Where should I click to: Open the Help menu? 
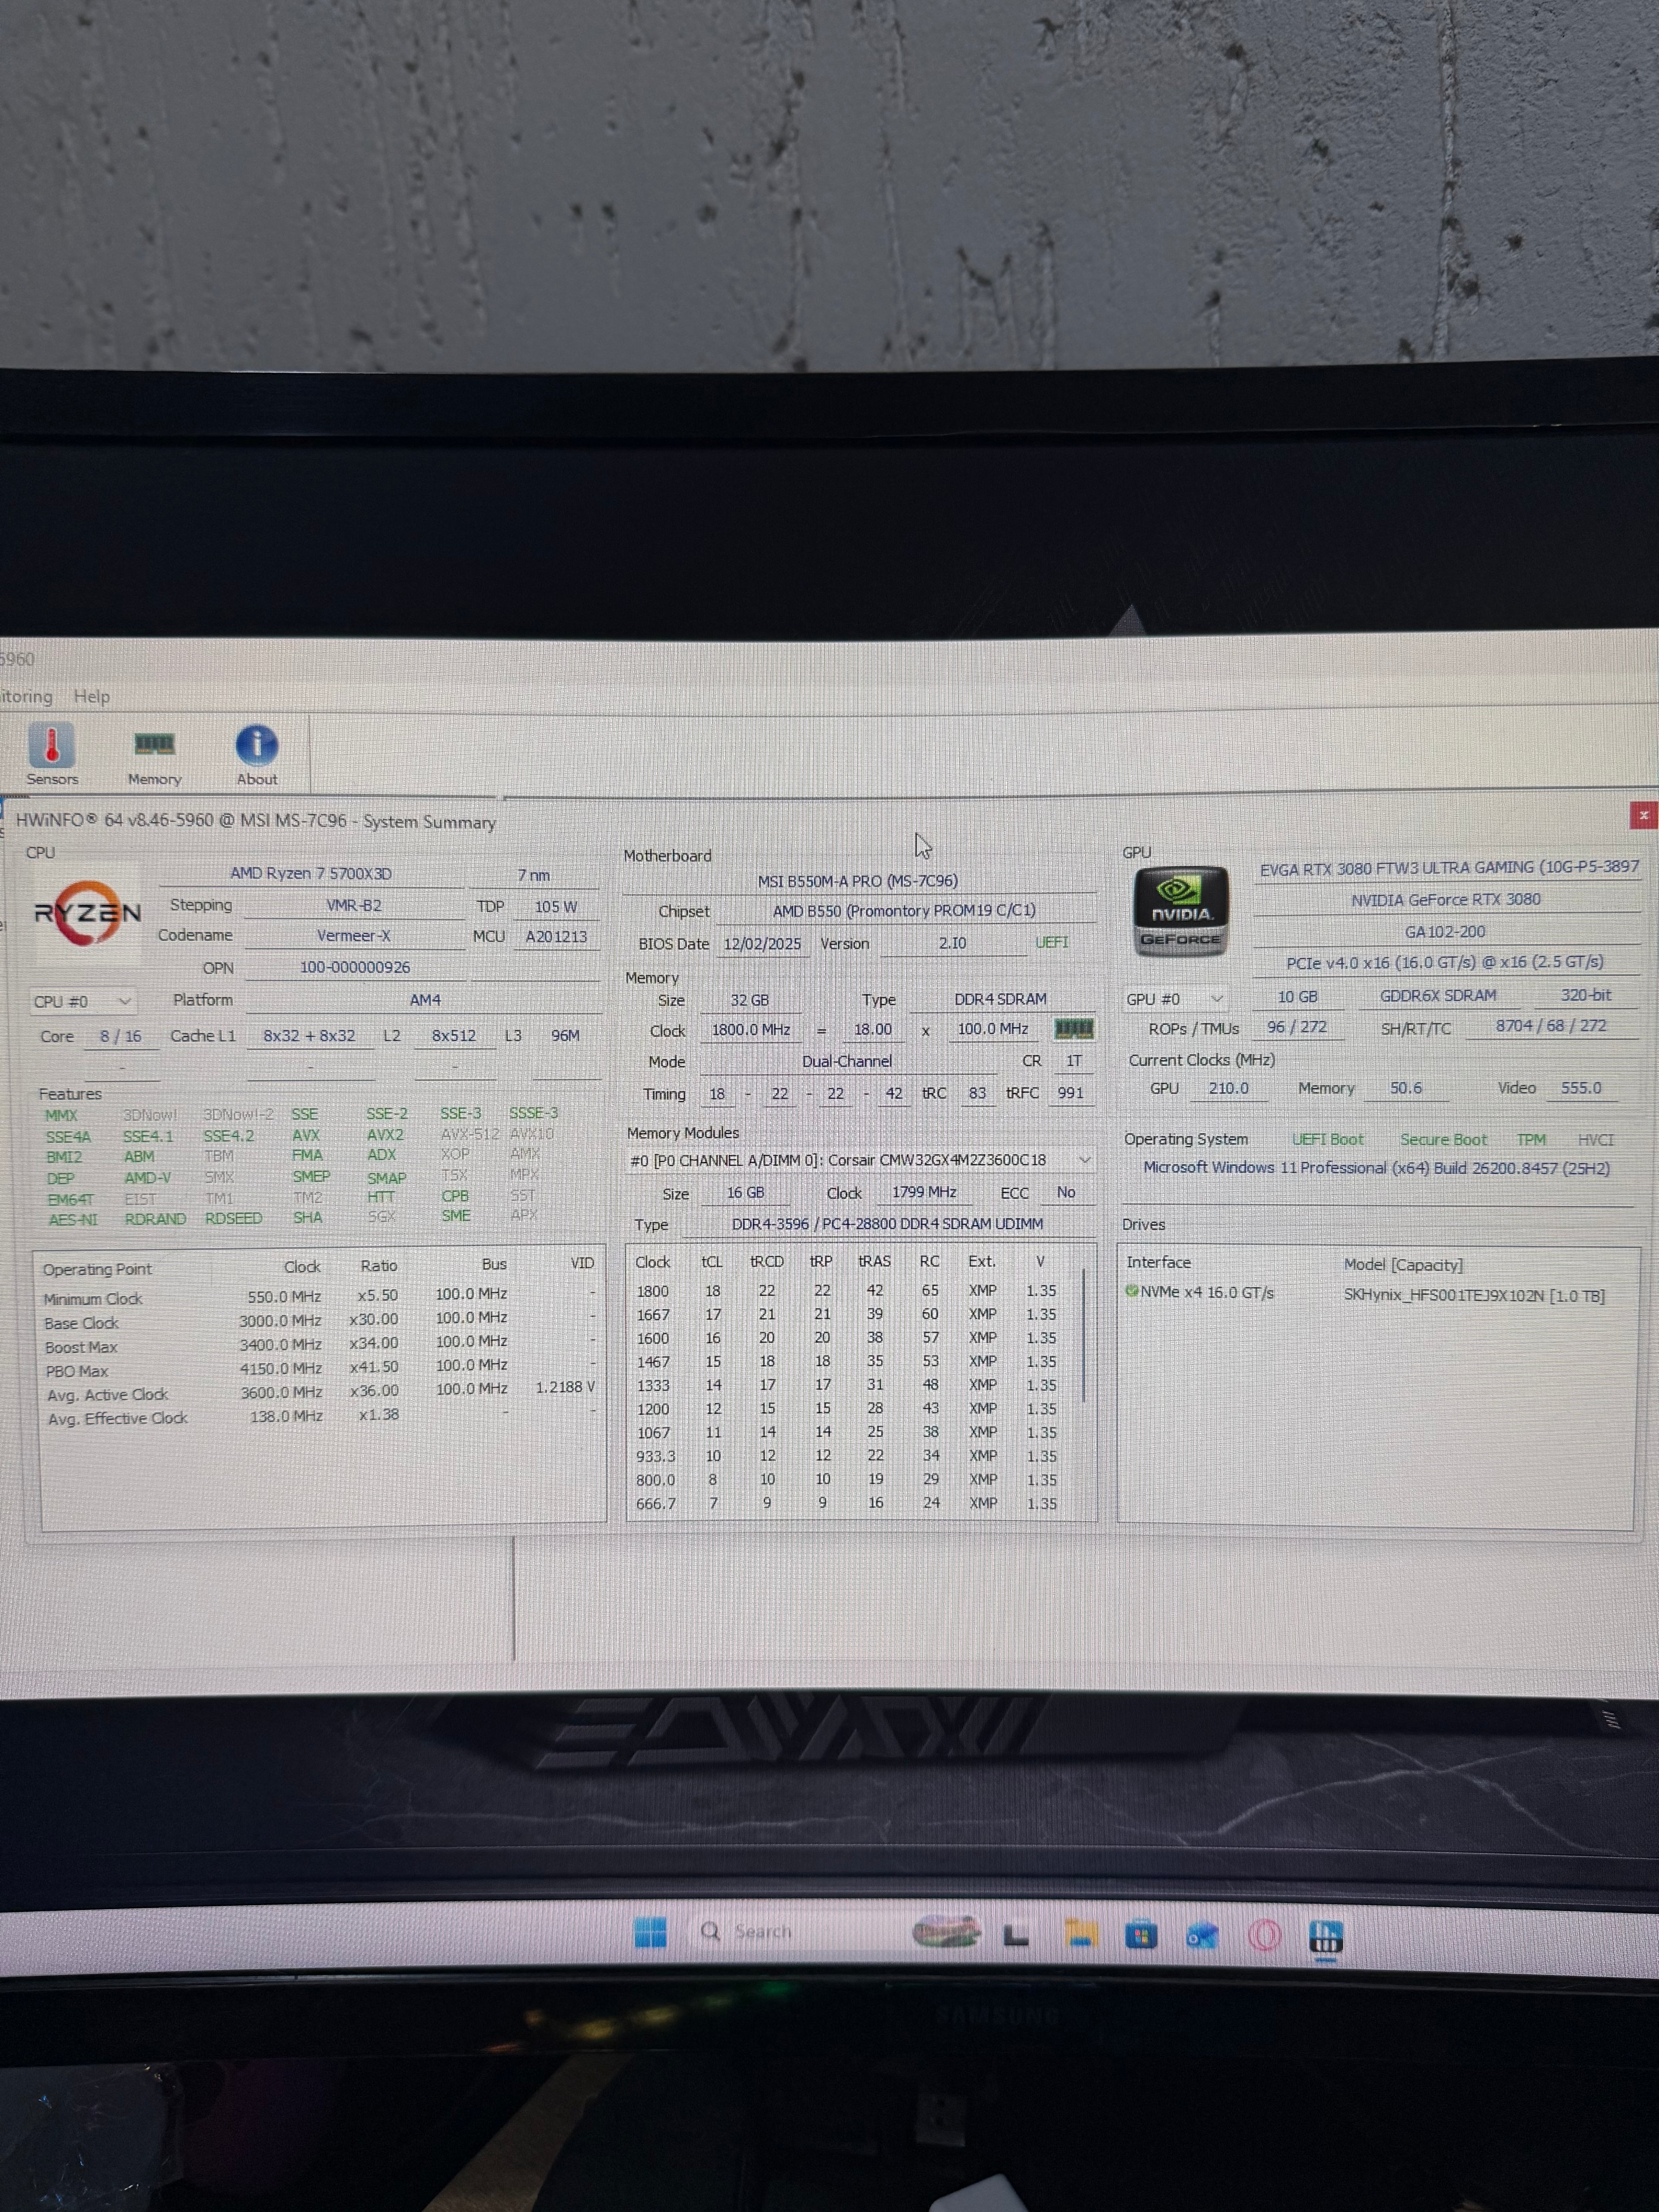[x=92, y=696]
